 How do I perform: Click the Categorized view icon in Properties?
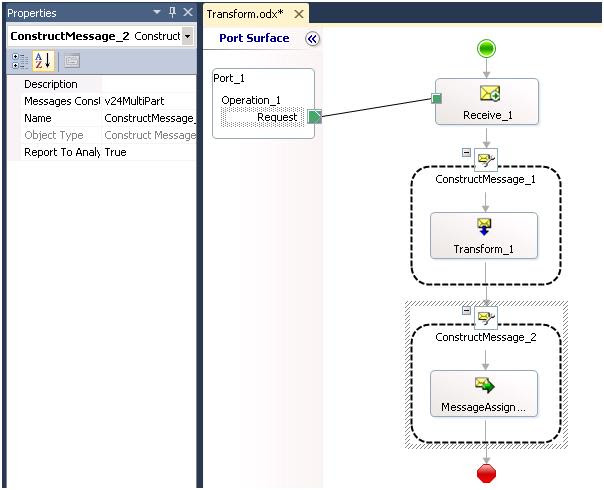[20, 61]
